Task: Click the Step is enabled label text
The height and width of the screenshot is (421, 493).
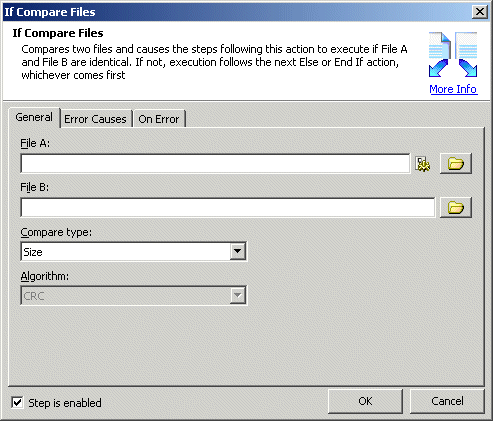Action: click(x=65, y=403)
